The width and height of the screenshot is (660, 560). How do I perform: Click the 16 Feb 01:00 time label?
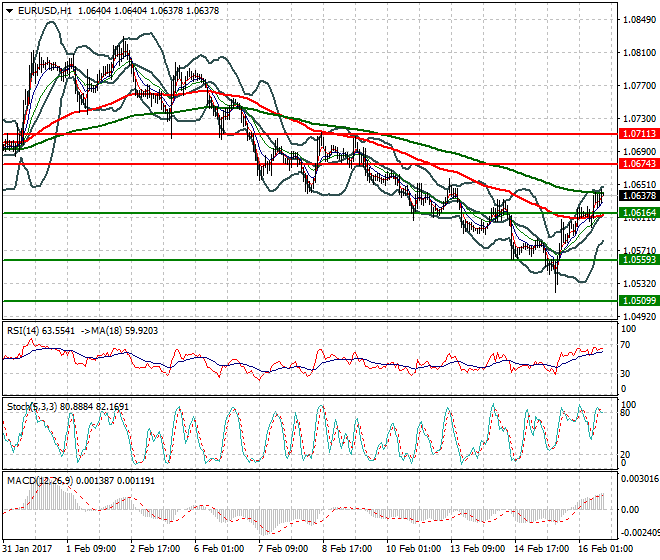tap(605, 549)
